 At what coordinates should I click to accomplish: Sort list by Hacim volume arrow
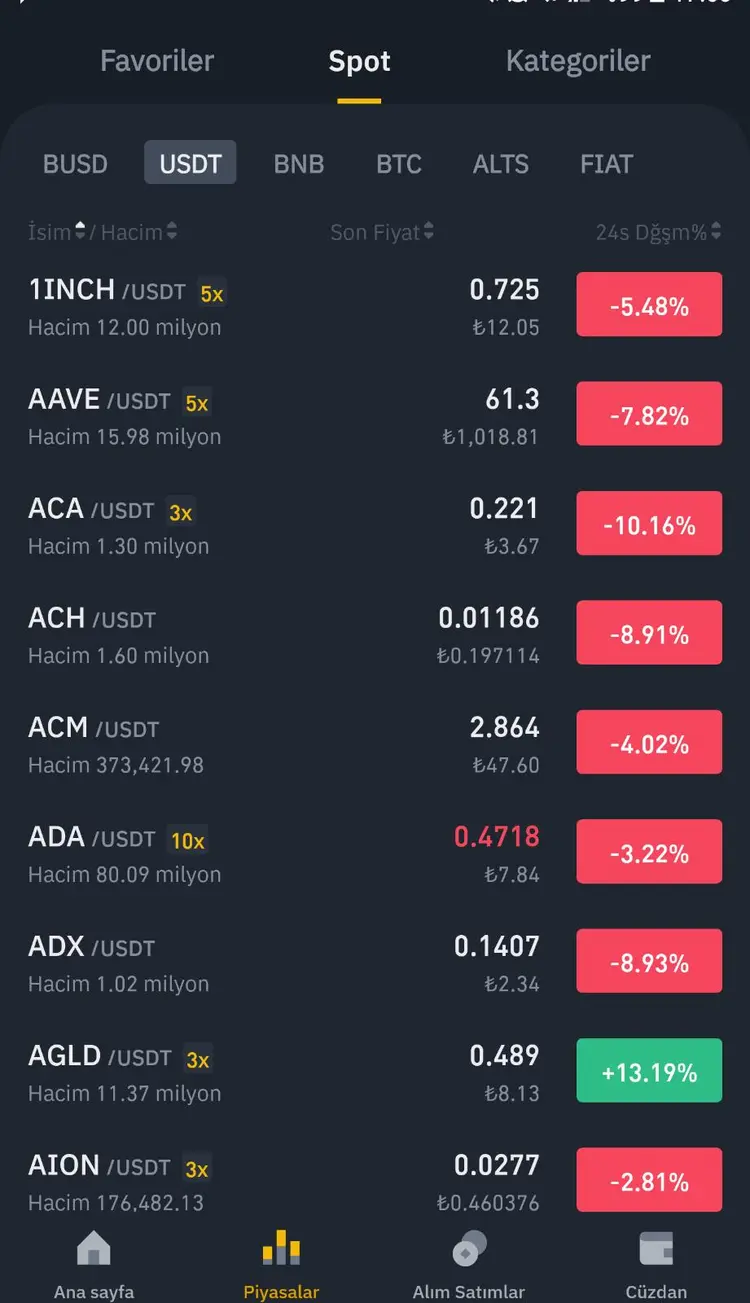tap(172, 232)
